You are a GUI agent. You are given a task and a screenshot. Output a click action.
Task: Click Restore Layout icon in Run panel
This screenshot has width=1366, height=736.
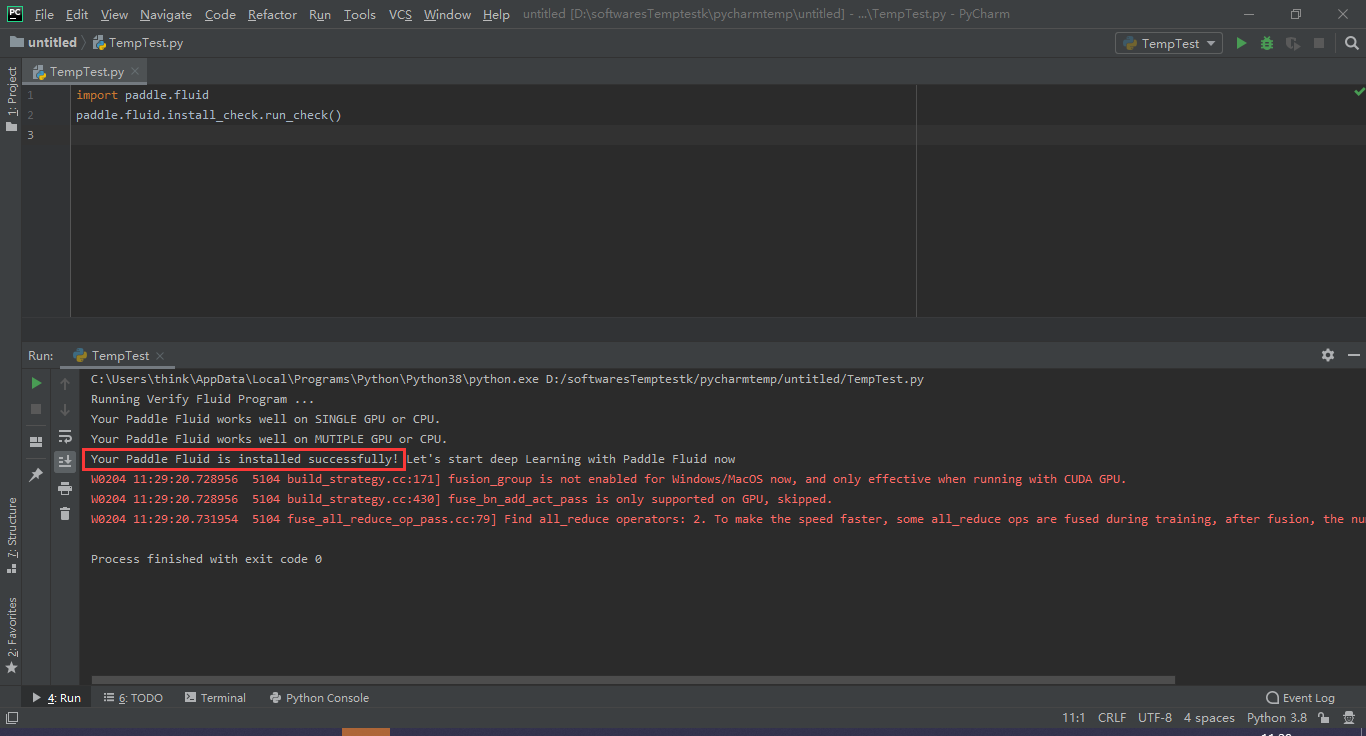36,441
